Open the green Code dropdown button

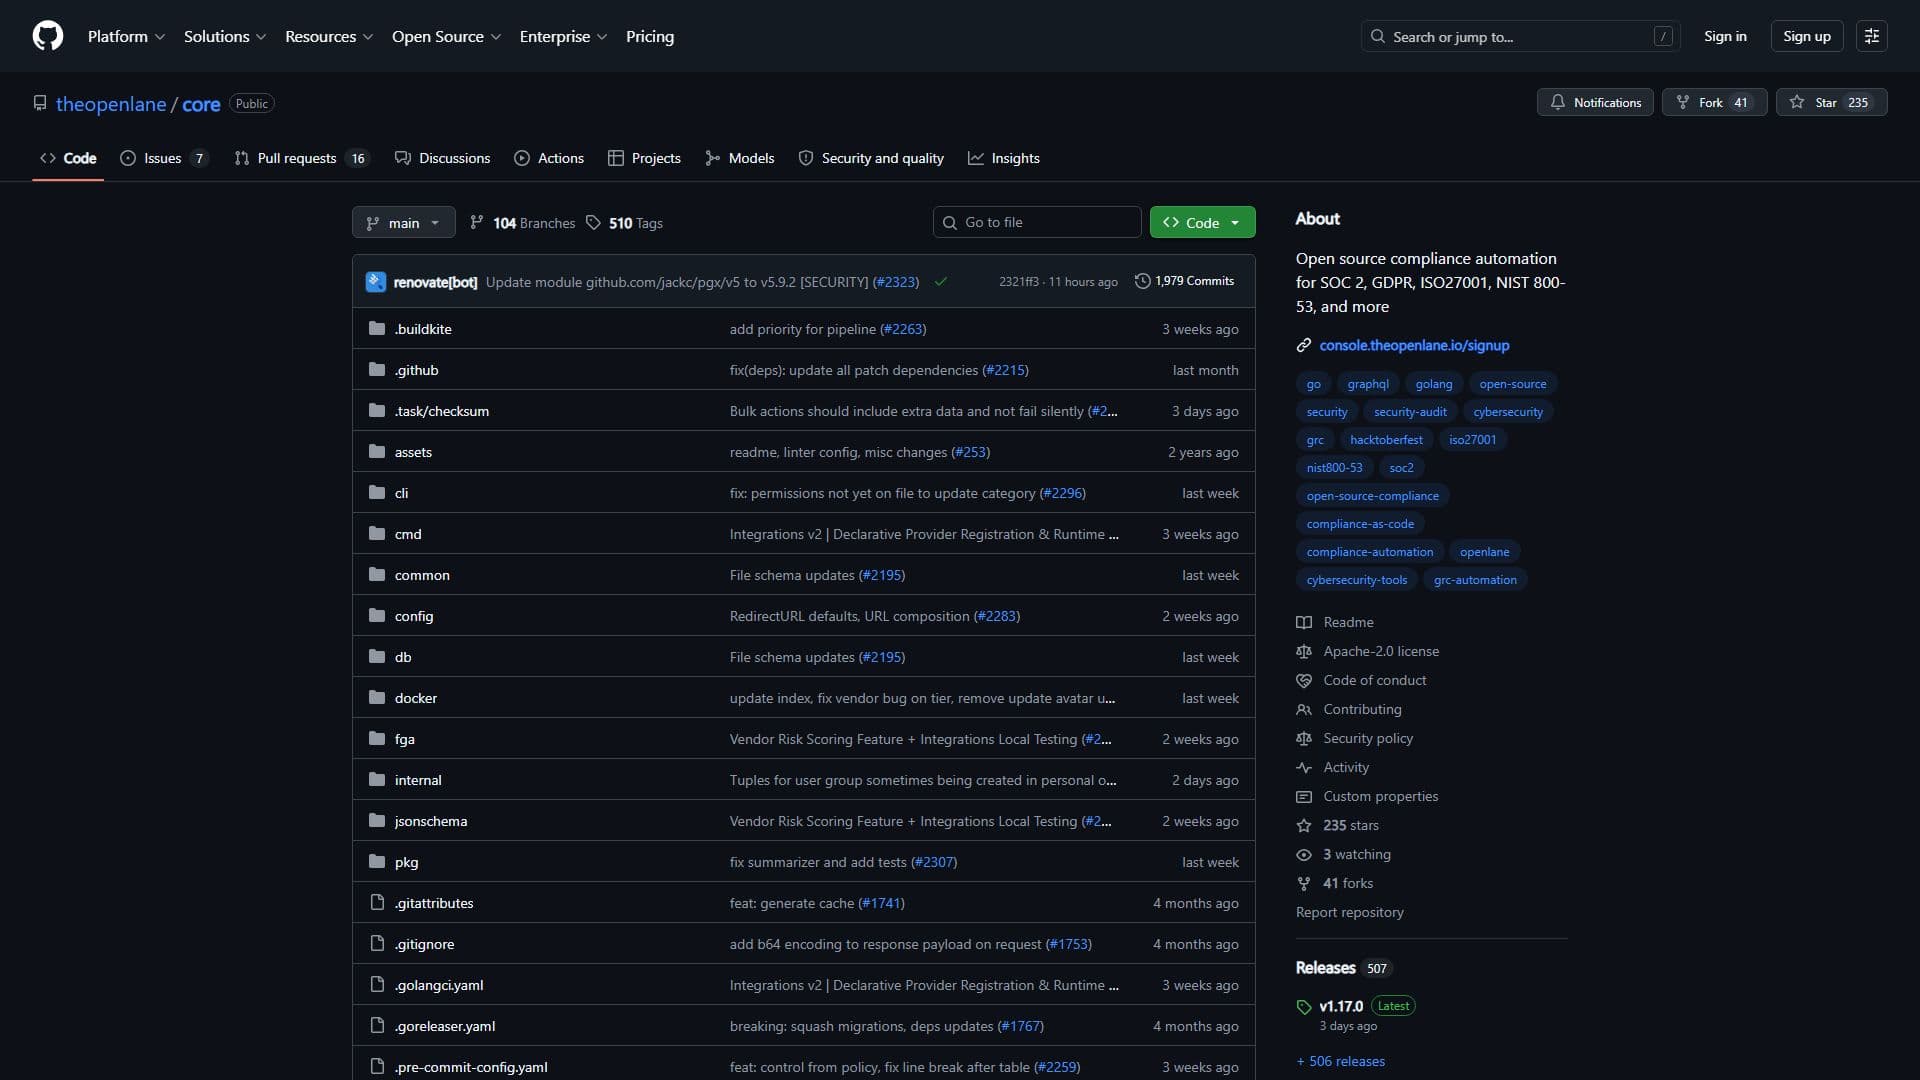1202,222
